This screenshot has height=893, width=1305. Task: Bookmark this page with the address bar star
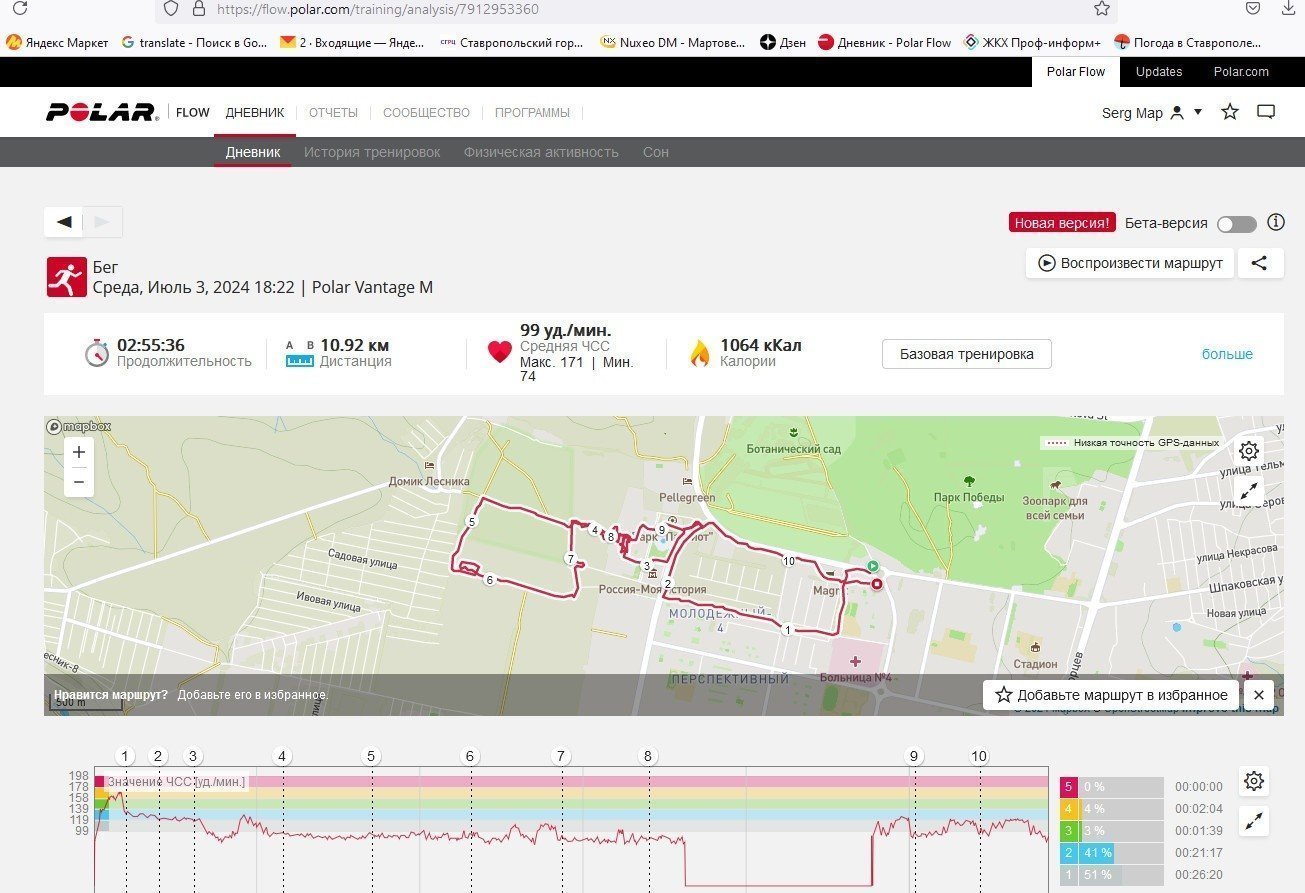(1102, 8)
